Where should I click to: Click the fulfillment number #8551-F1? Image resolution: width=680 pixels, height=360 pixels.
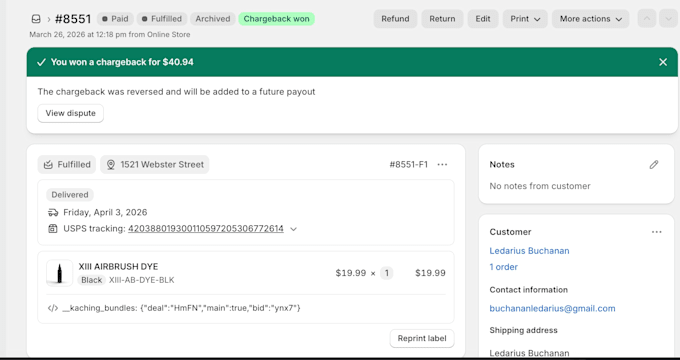click(x=409, y=164)
